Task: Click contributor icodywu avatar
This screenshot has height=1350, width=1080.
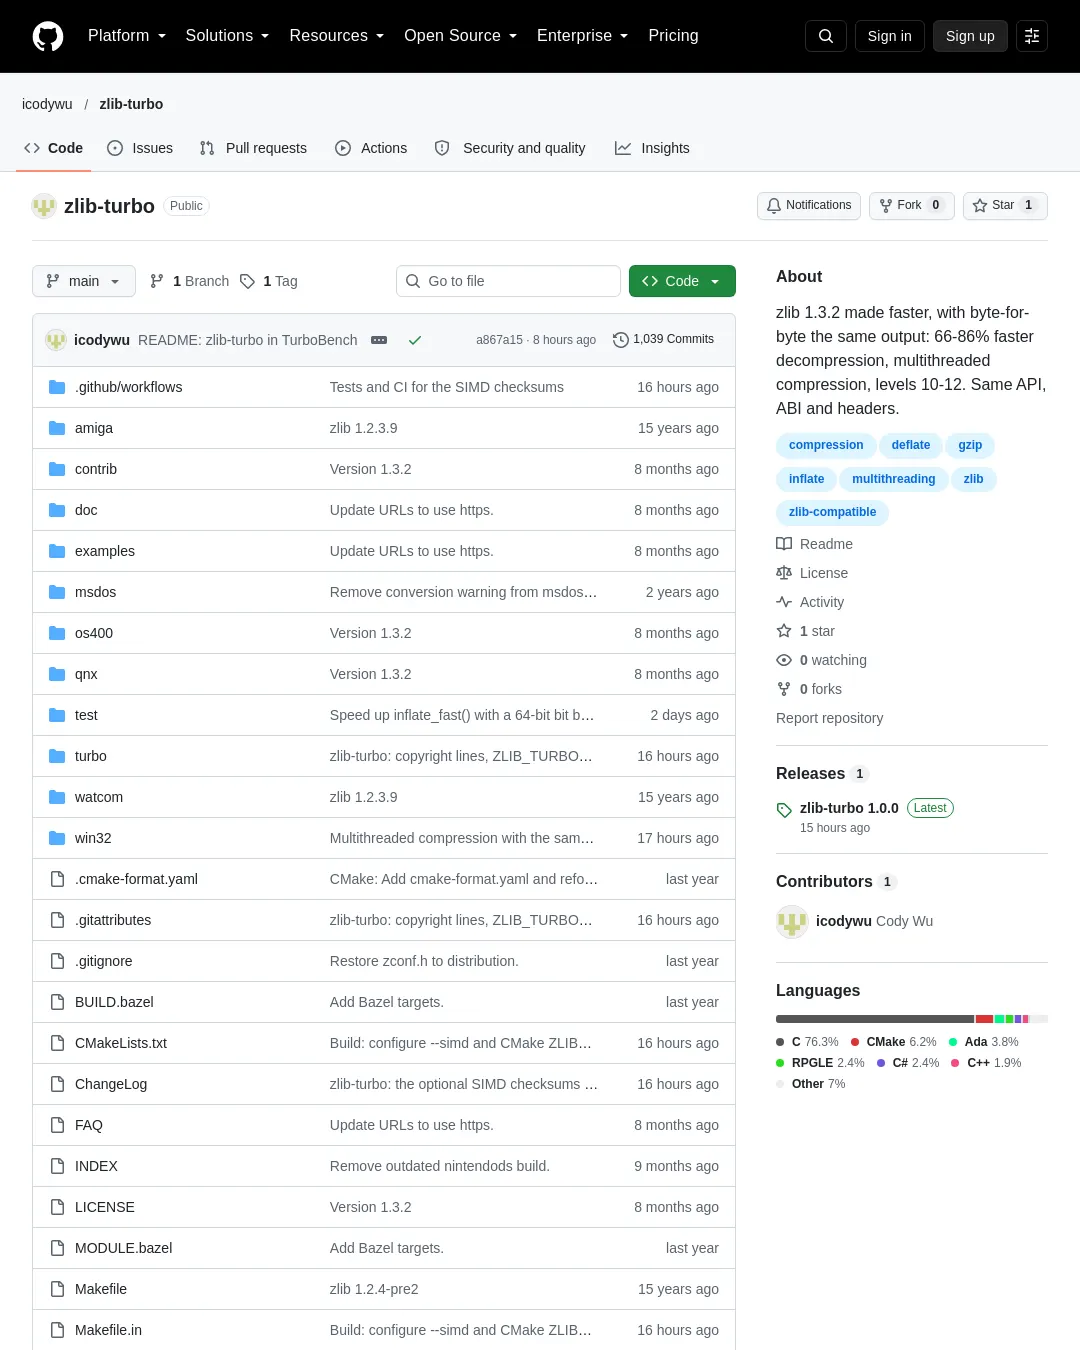Action: [x=792, y=921]
